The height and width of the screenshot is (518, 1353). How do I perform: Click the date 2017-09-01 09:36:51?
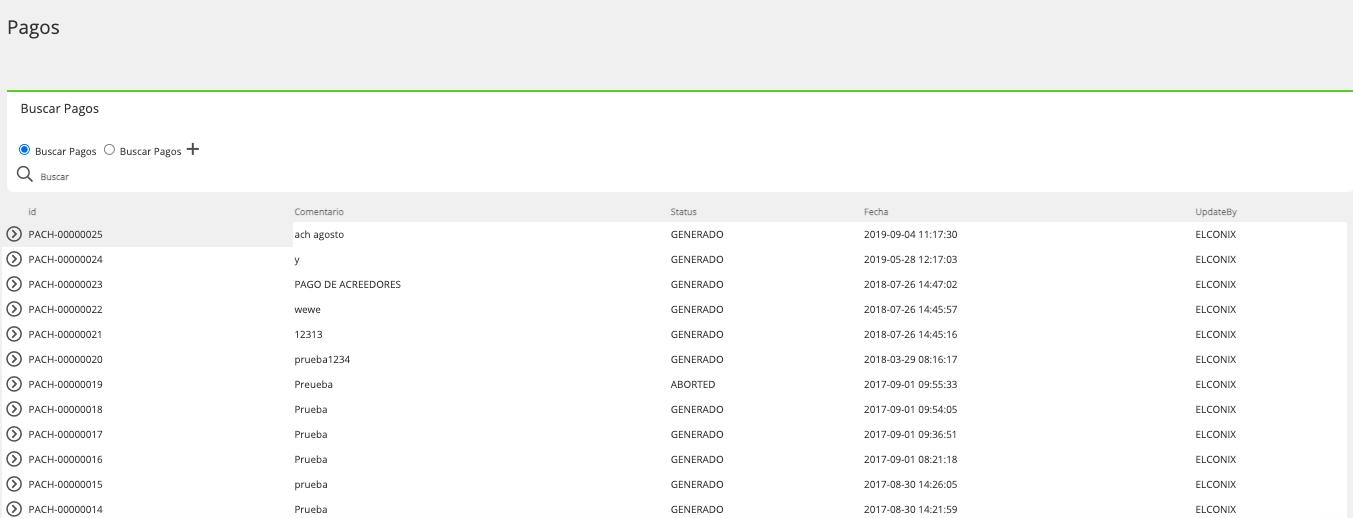(x=911, y=434)
